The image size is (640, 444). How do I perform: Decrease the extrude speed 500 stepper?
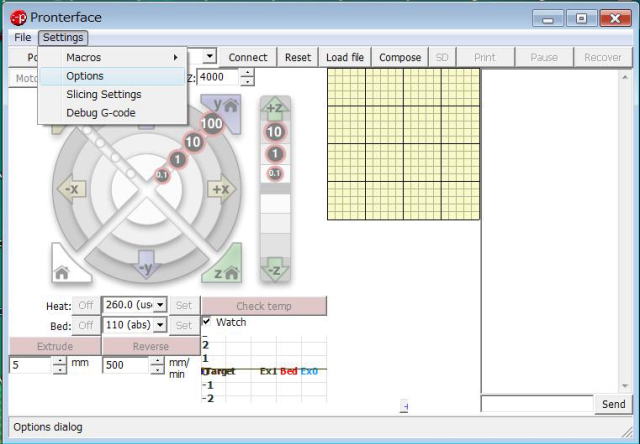pos(157,369)
